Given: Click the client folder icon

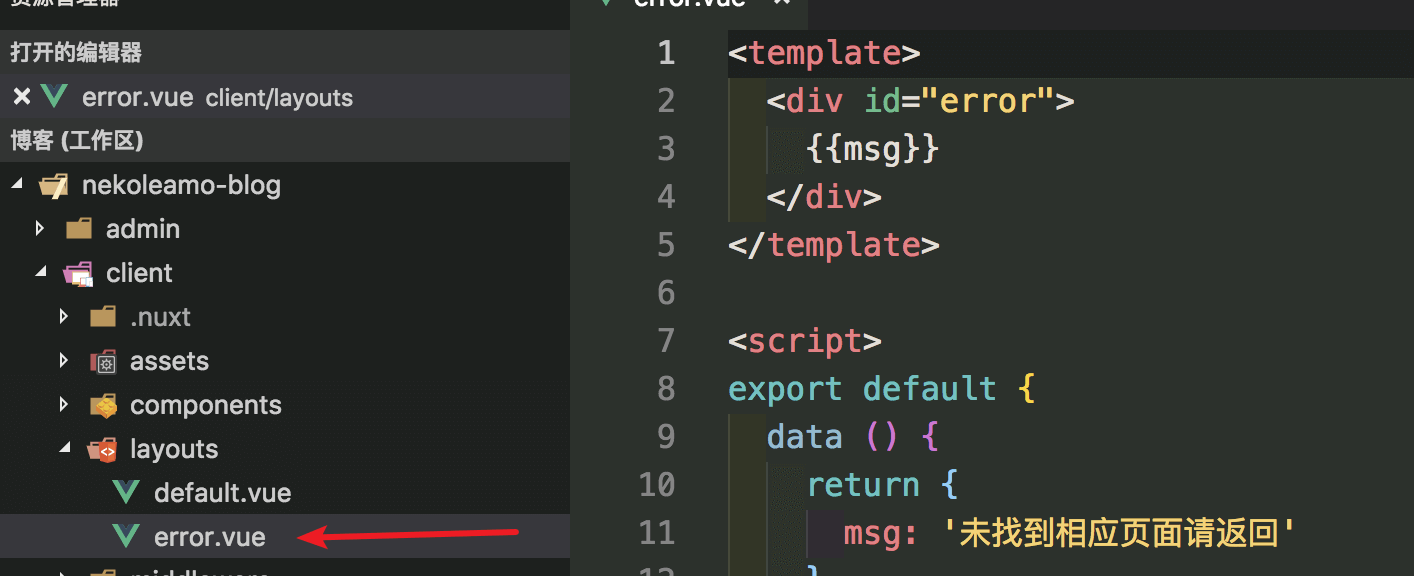Looking at the screenshot, I should 78,274.
